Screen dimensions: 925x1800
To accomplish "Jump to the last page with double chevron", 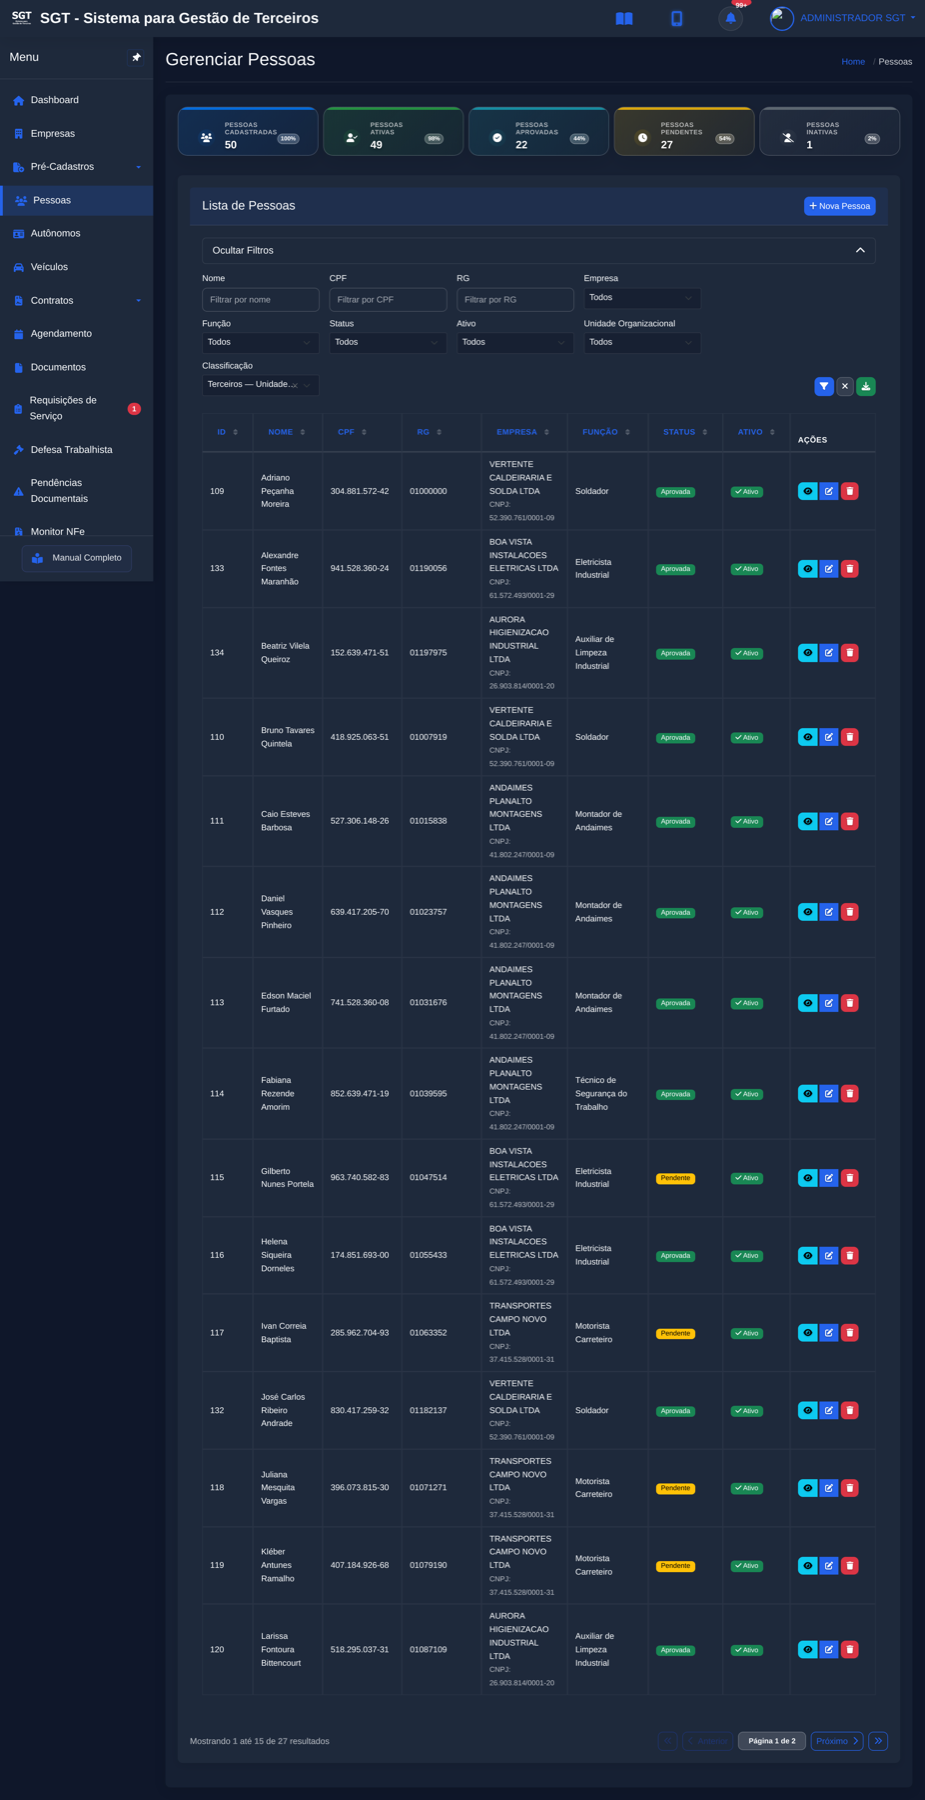I will pyautogui.click(x=878, y=1741).
